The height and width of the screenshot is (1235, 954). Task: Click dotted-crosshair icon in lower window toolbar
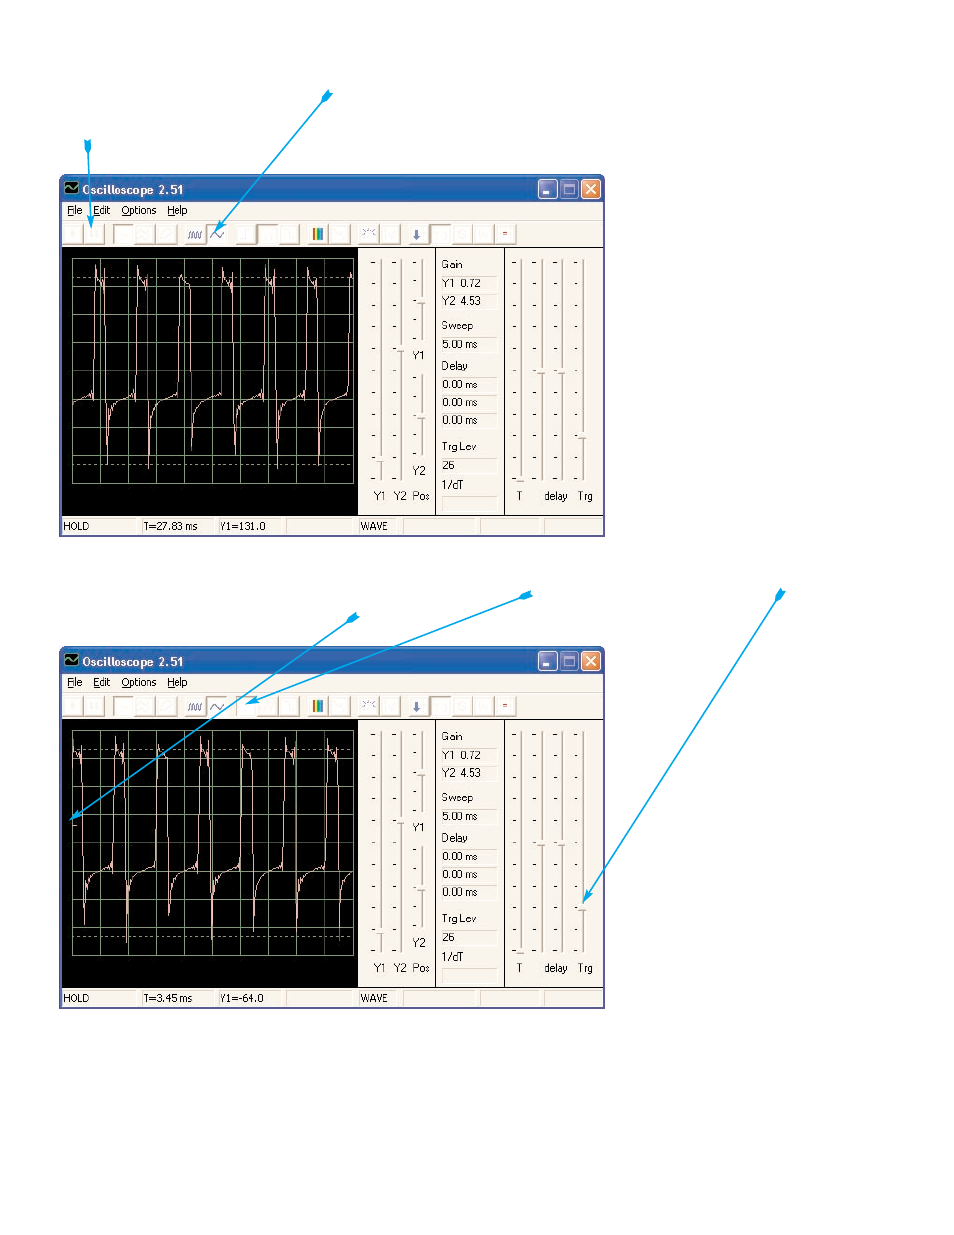369,706
